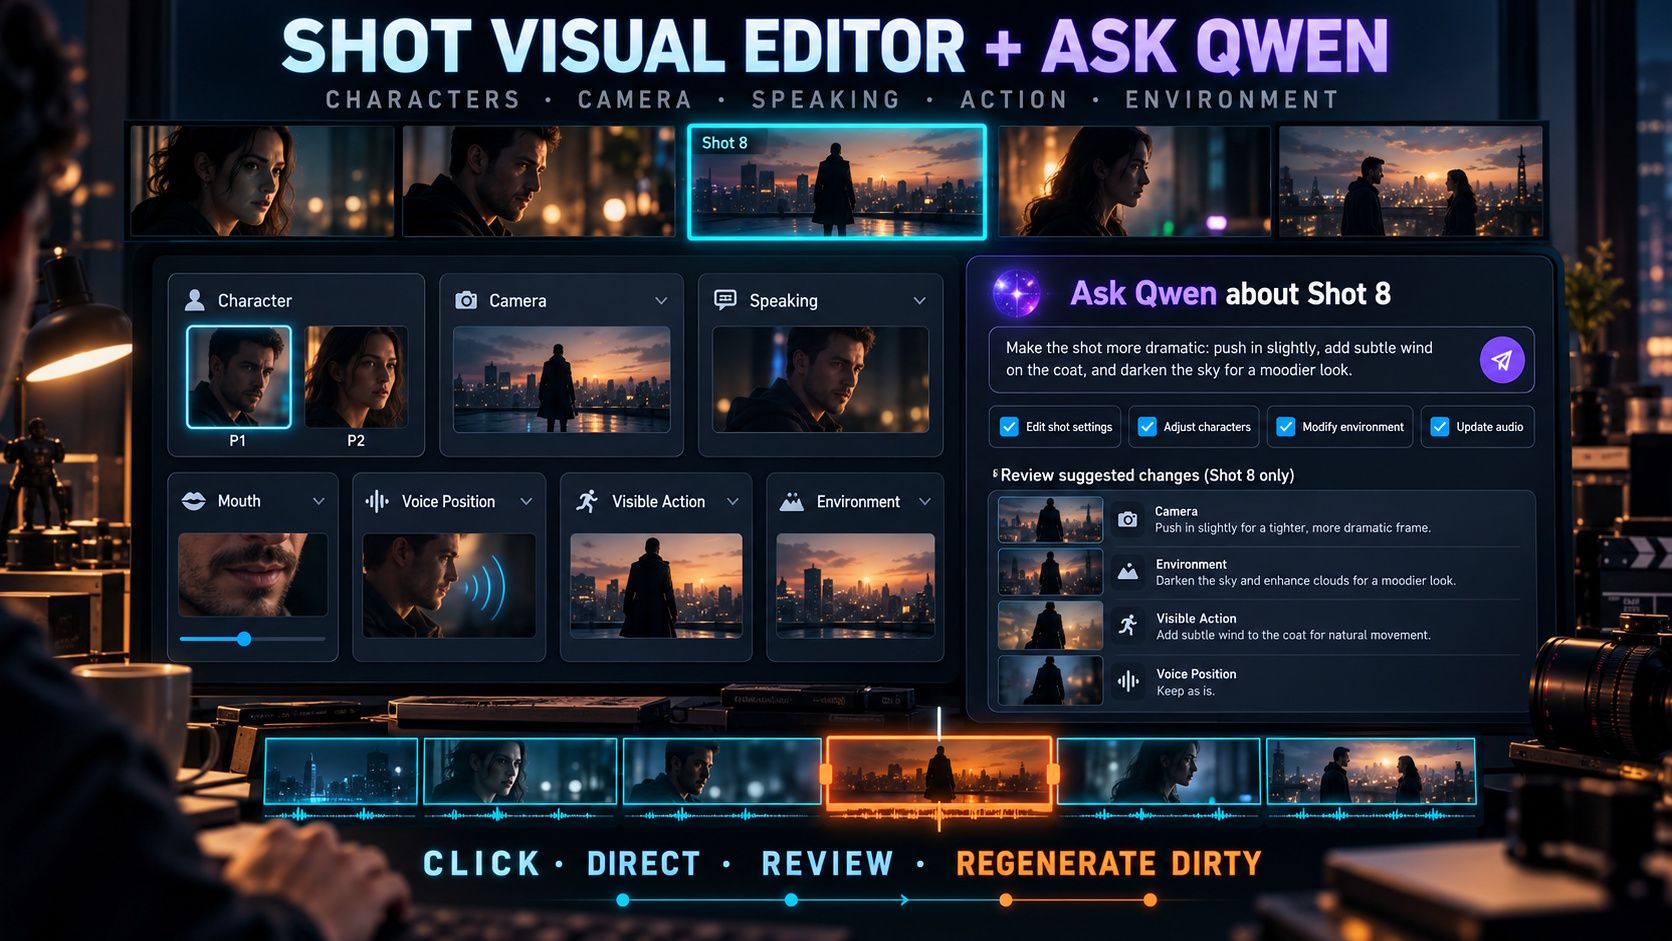Select the Shot 8 thumbnail in filmstrip
The width and height of the screenshot is (1672, 941).
click(837, 182)
